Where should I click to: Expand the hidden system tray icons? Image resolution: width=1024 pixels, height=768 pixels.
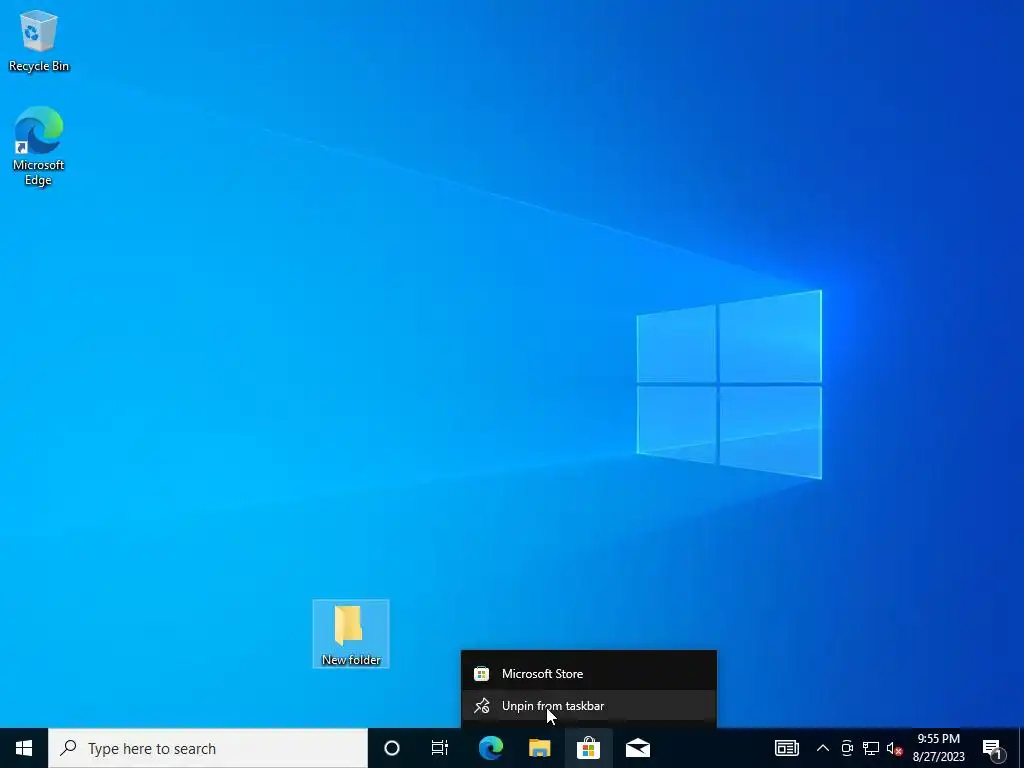(x=823, y=748)
